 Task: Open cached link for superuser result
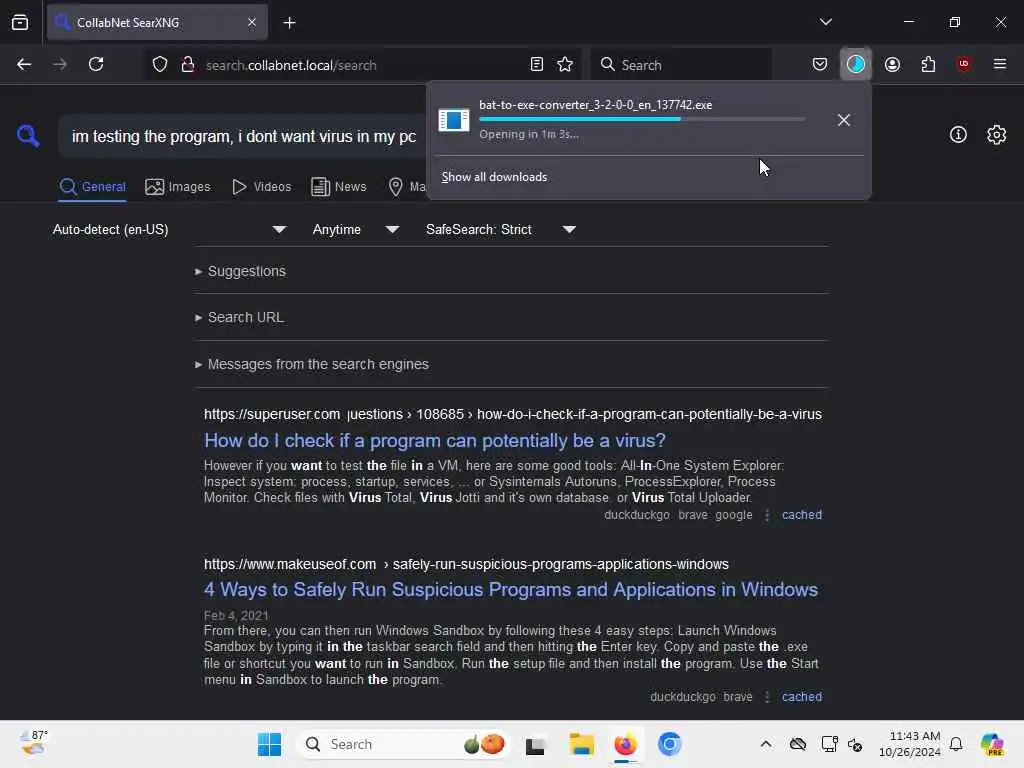(x=802, y=515)
